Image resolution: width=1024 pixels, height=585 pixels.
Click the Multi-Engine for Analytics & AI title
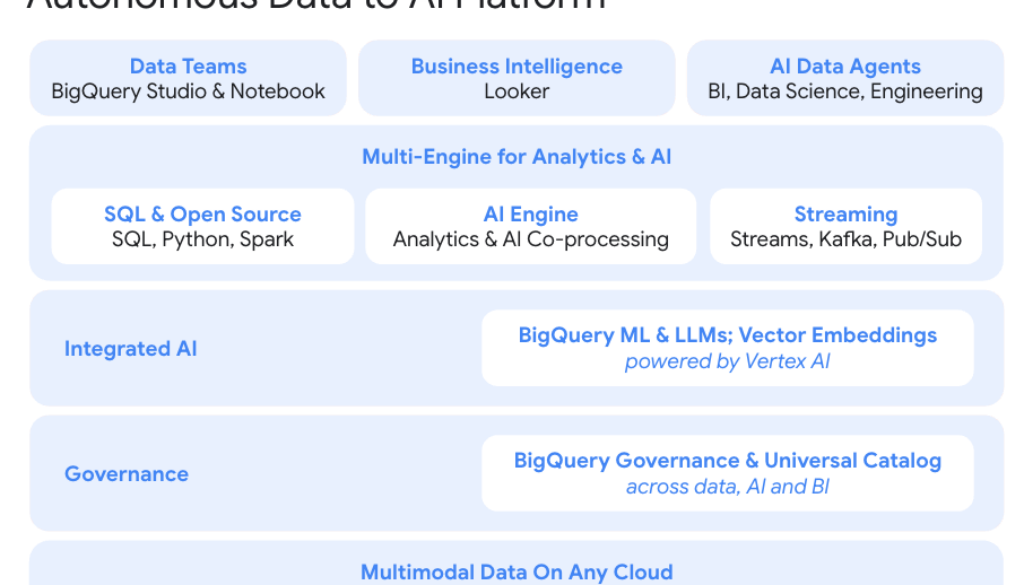point(516,157)
